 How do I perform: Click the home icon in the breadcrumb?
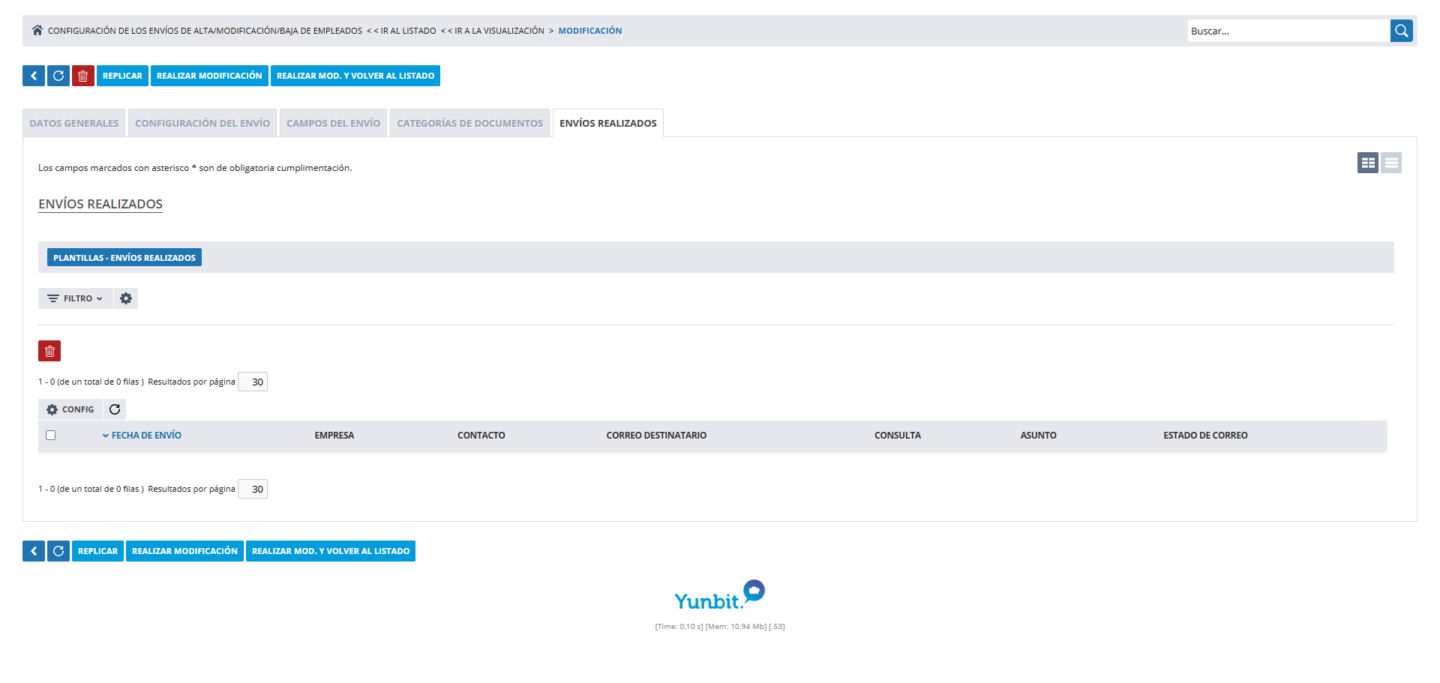(37, 31)
